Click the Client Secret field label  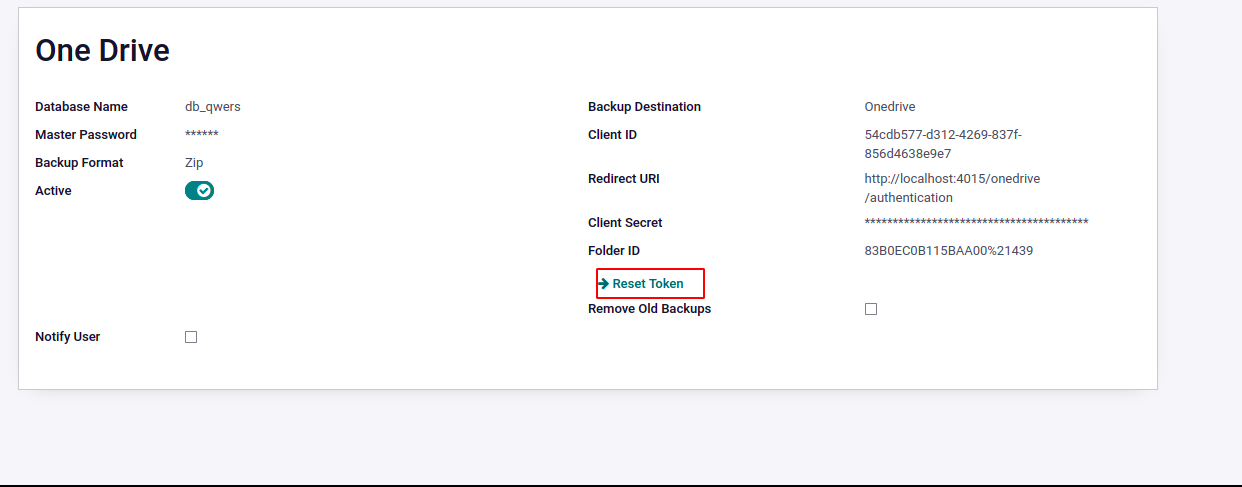625,223
